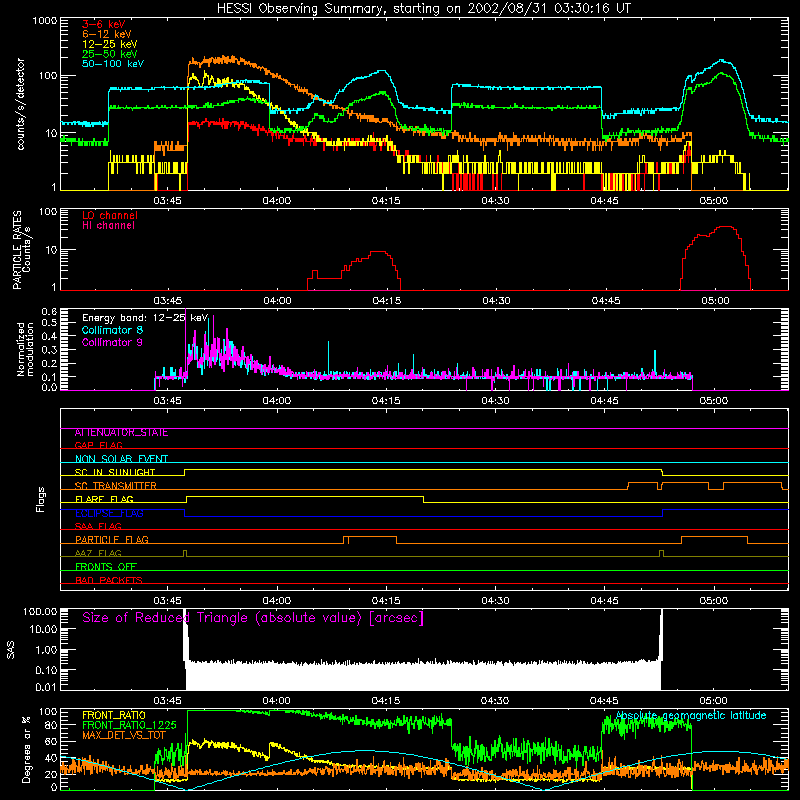Click the Size of Reduced Triangle [arcsec] label
This screenshot has width=800, height=800.
[253, 618]
